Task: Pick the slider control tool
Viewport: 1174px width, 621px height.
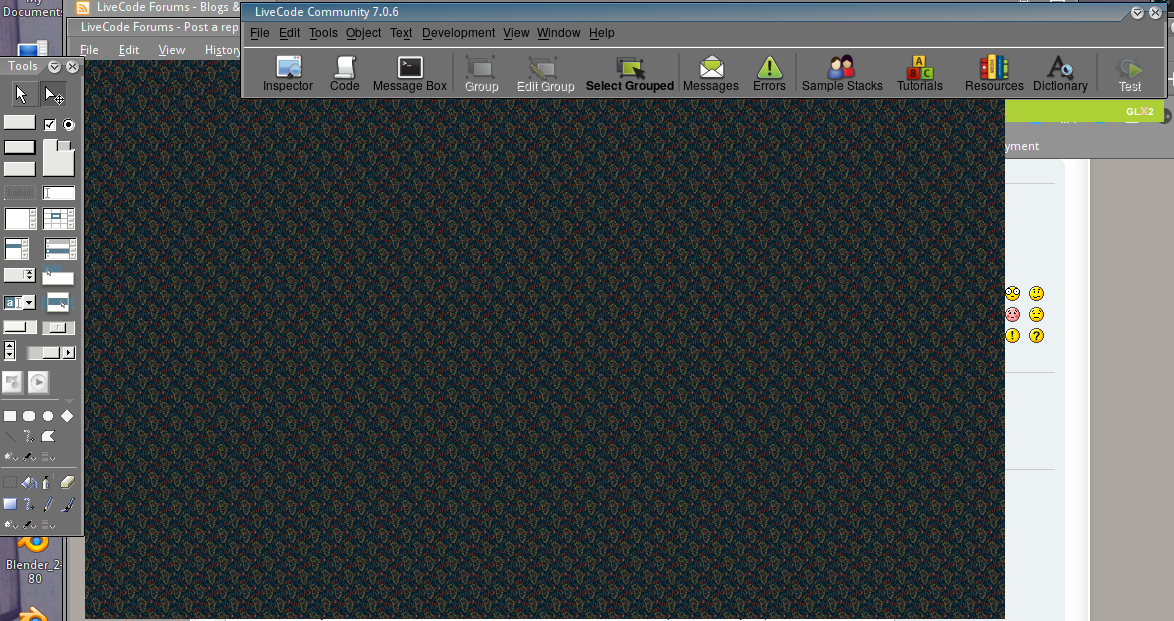Action: 58,327
